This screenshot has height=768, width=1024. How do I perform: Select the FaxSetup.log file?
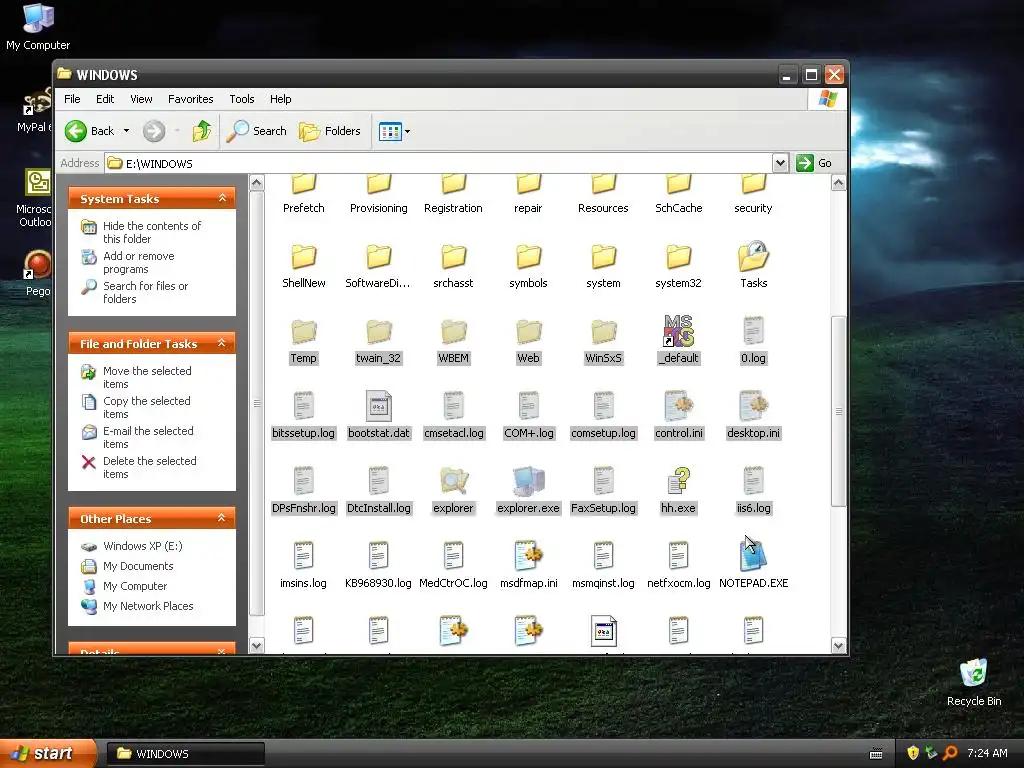click(603, 491)
